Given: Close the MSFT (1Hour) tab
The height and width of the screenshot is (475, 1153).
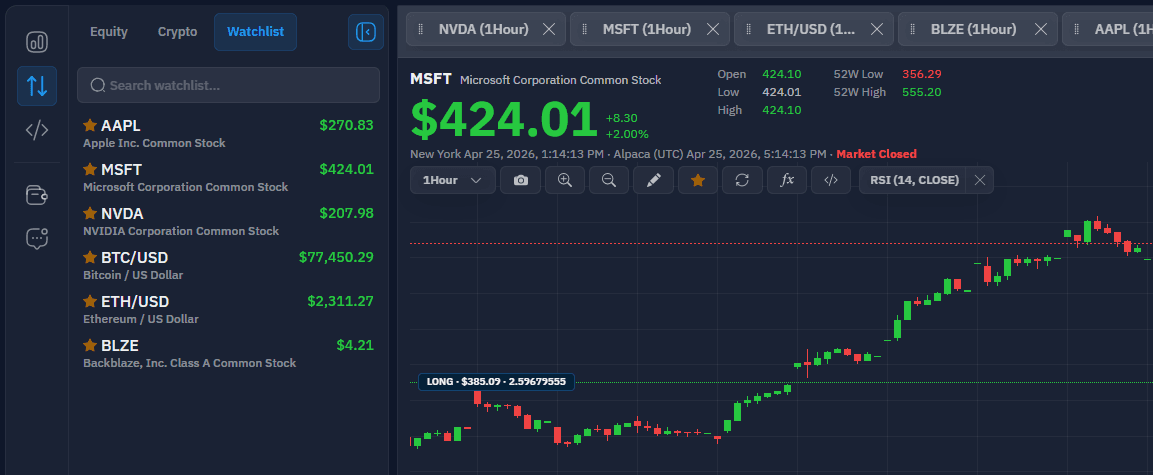Looking at the screenshot, I should click(713, 29).
